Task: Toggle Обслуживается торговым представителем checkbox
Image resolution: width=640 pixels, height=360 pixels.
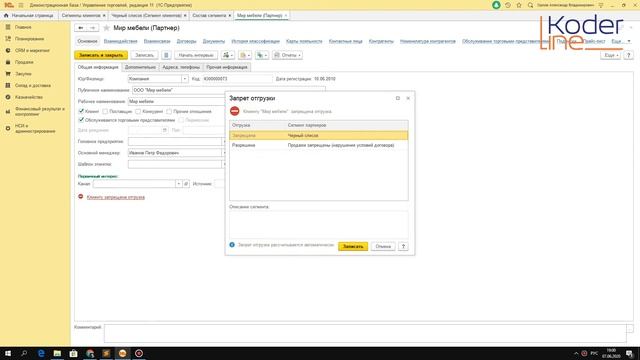Action: pos(81,120)
